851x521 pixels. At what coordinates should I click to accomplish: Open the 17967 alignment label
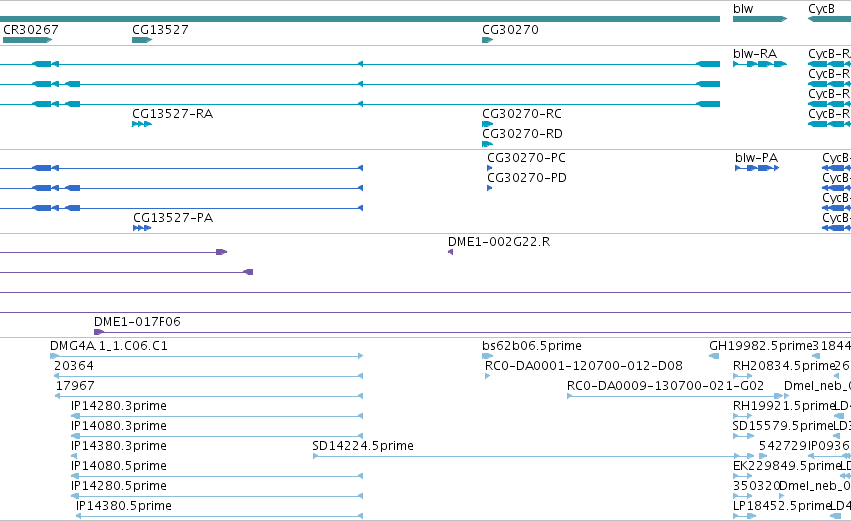75,386
